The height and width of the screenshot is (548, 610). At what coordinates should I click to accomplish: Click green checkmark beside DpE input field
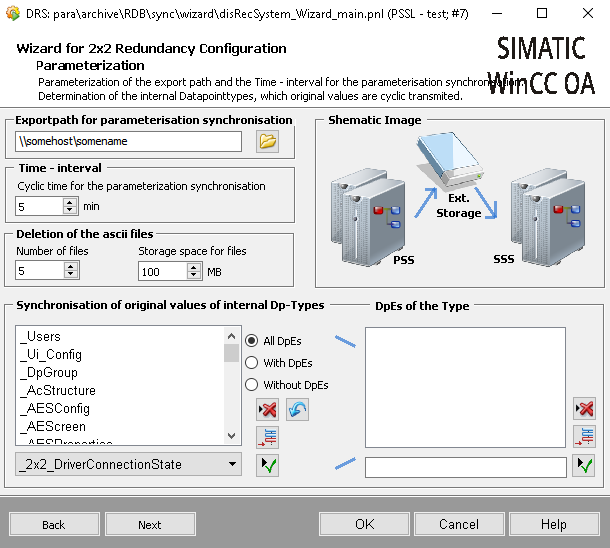(x=584, y=465)
